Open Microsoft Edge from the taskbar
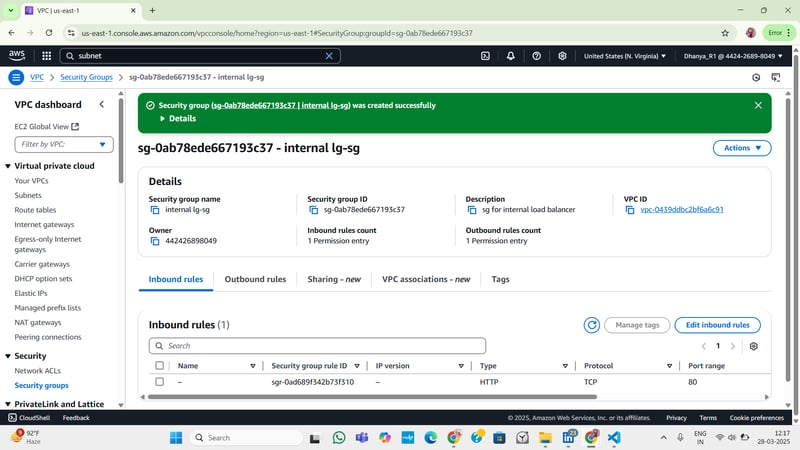This screenshot has height=450, width=800. 431,438
